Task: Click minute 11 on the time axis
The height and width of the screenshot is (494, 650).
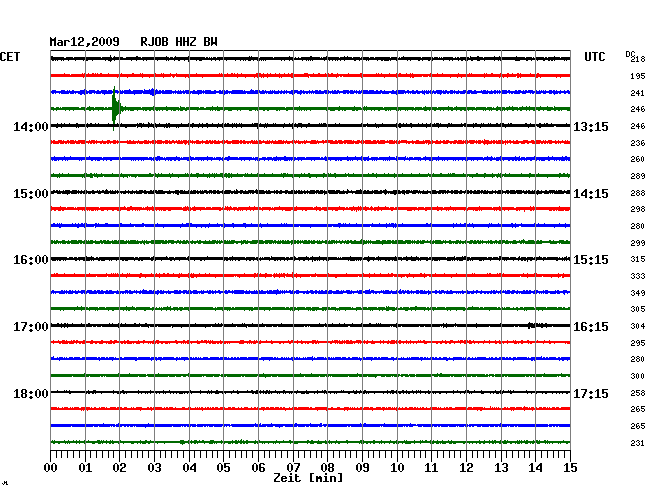Action: tap(431, 467)
